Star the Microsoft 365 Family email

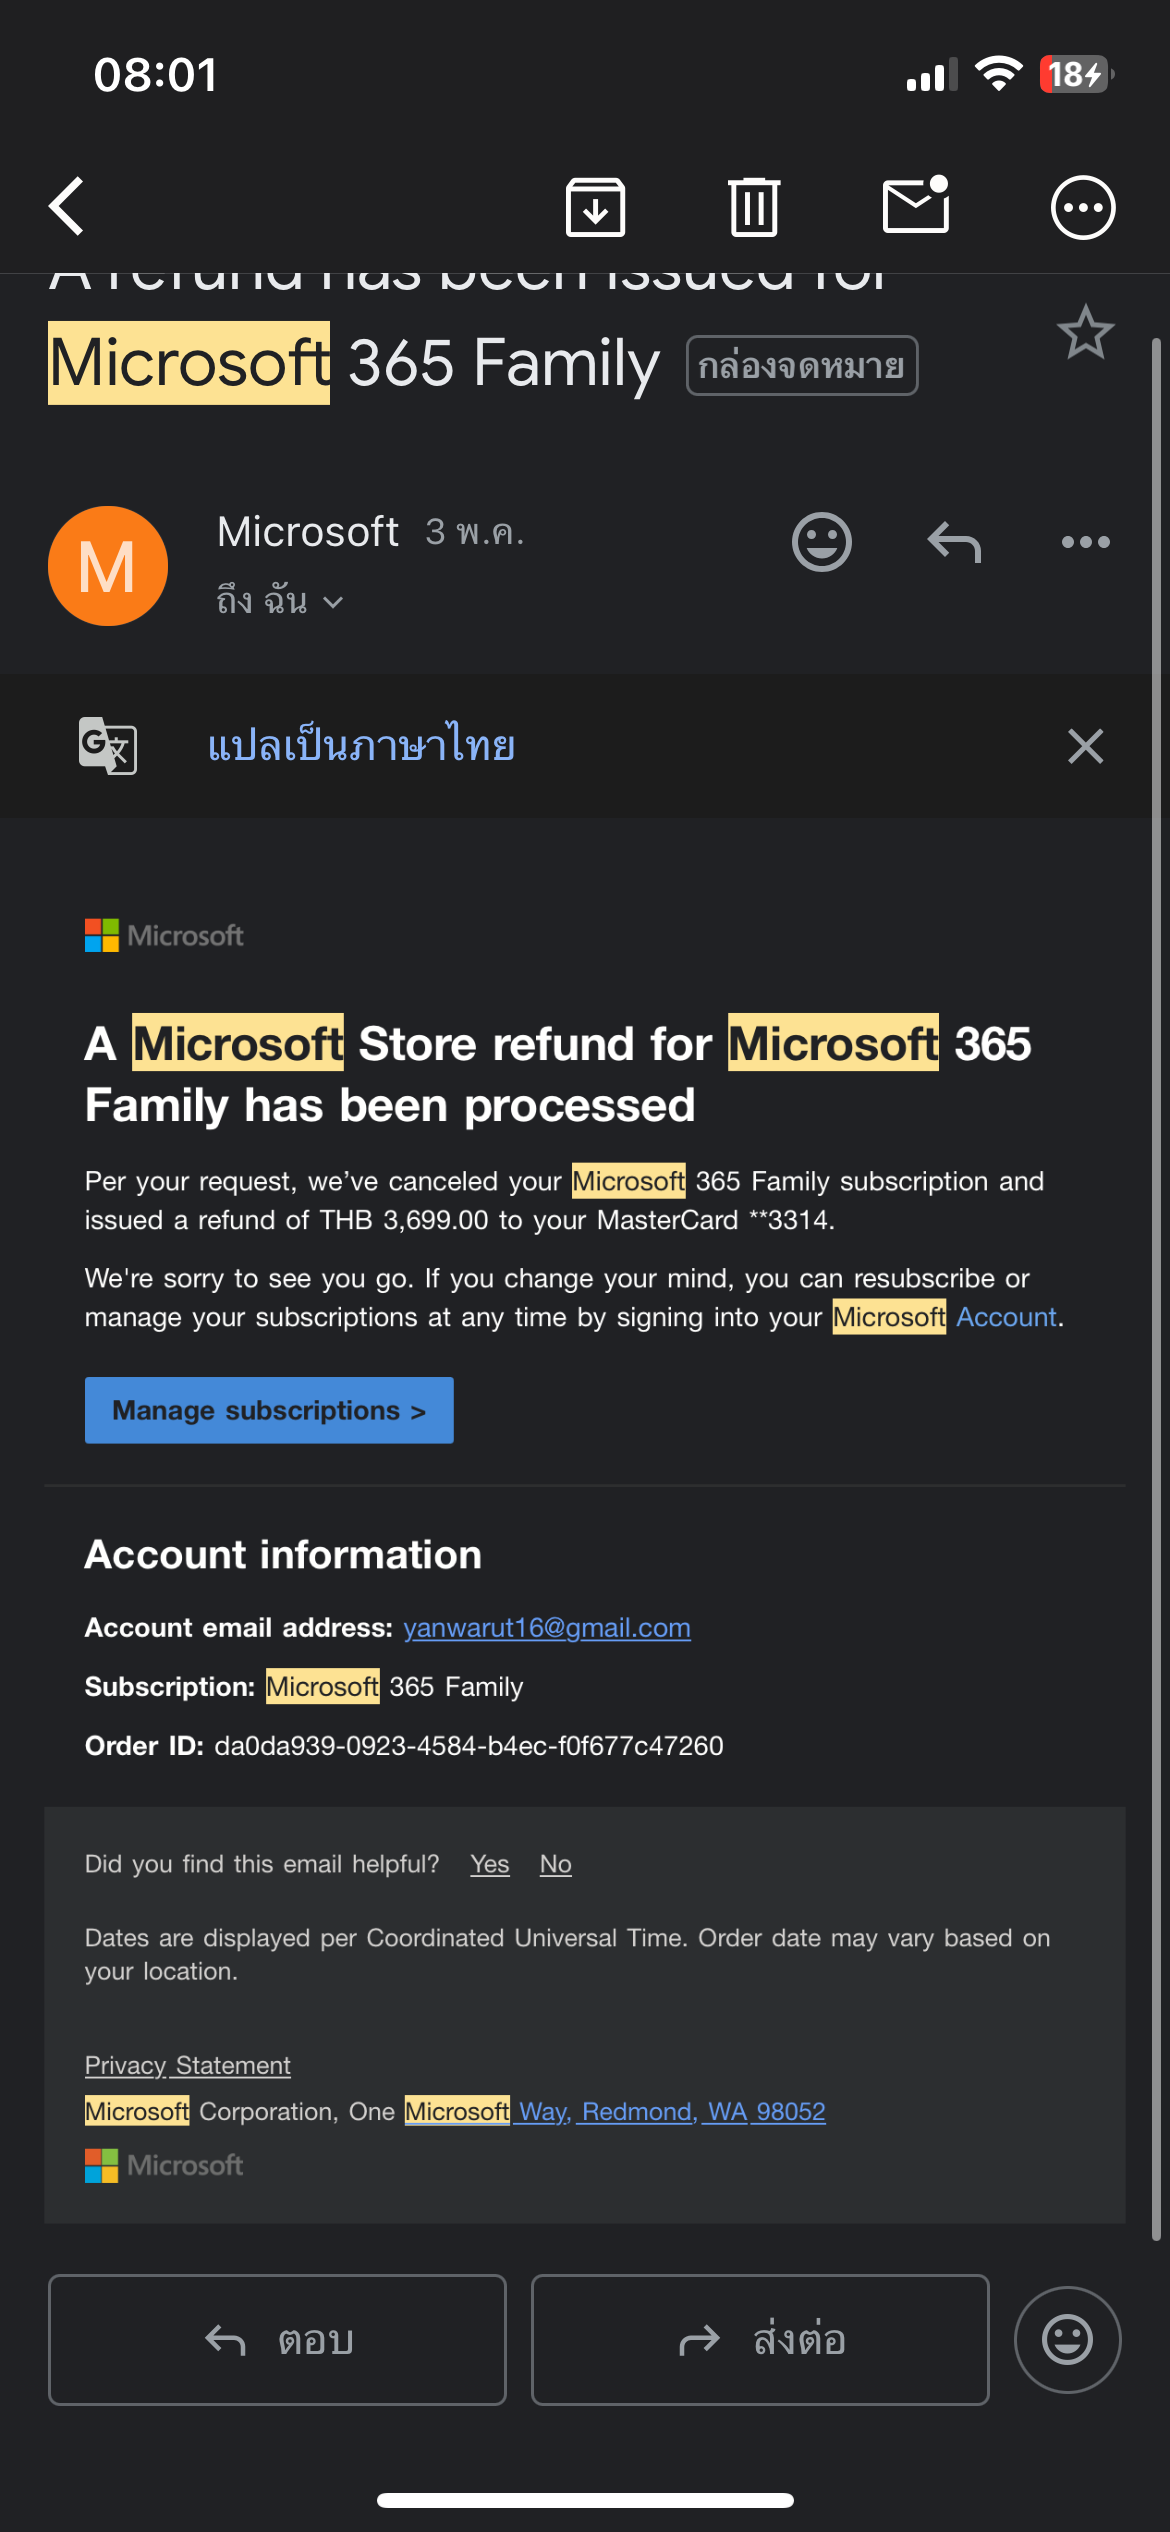pos(1085,332)
